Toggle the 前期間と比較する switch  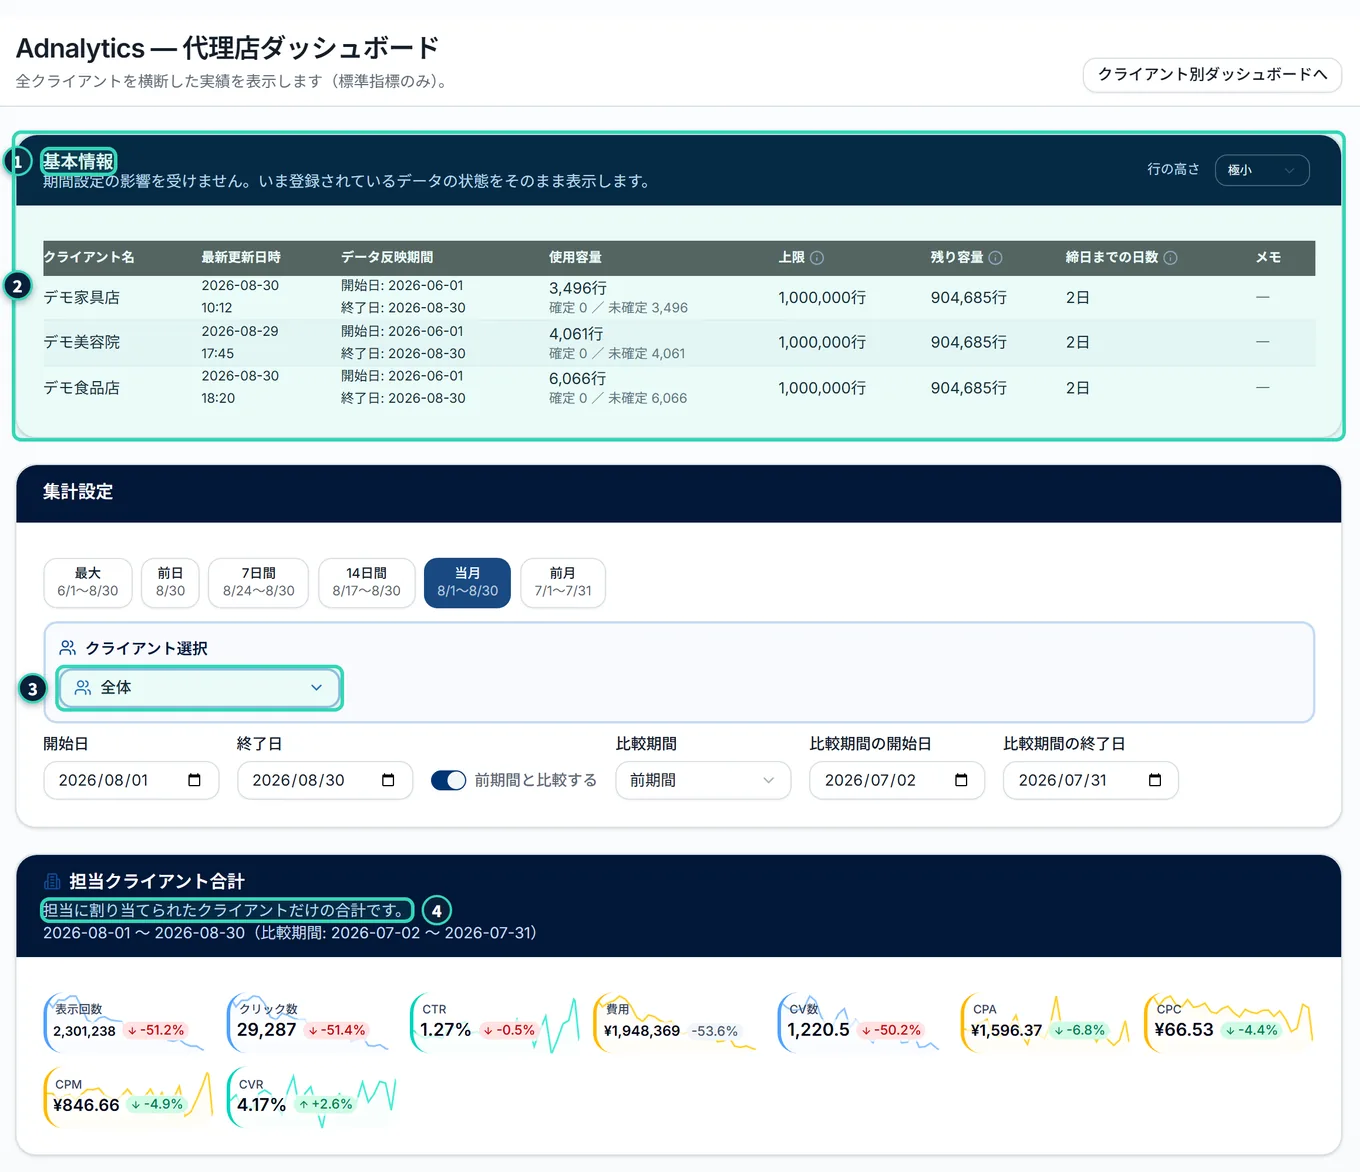[448, 780]
